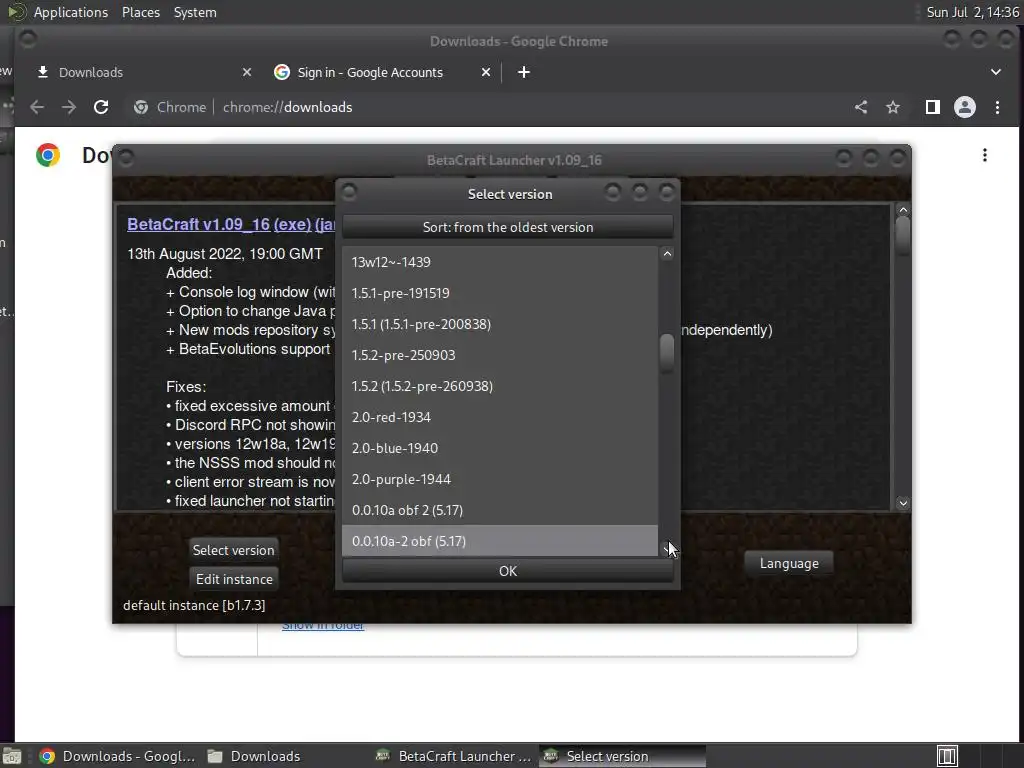The width and height of the screenshot is (1024, 768).
Task: Select version 1.5.2-pre-250903
Action: pyautogui.click(x=500, y=355)
